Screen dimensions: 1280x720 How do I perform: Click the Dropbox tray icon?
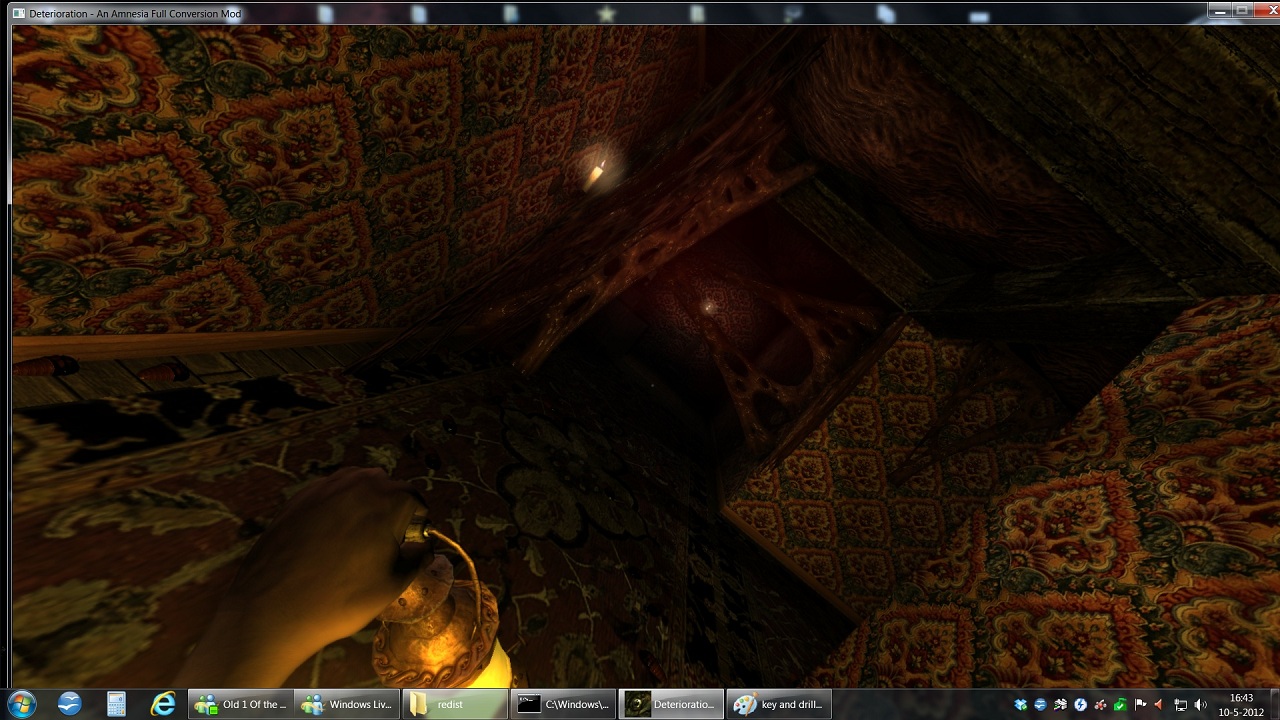pos(1021,705)
